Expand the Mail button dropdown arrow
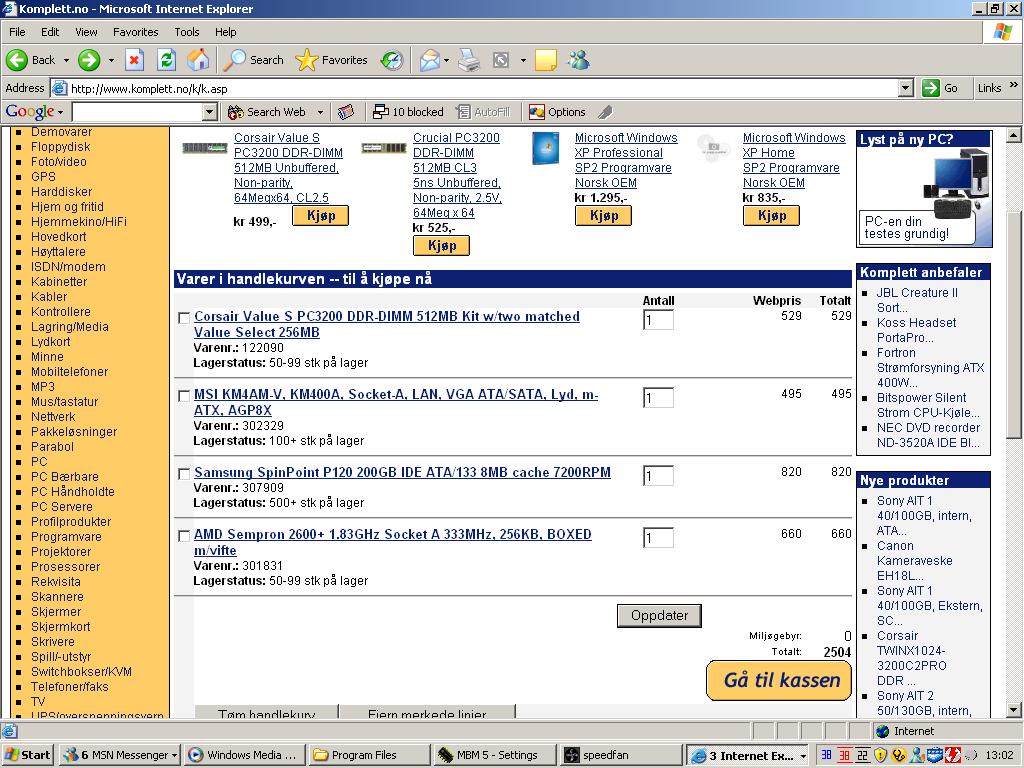 446,60
